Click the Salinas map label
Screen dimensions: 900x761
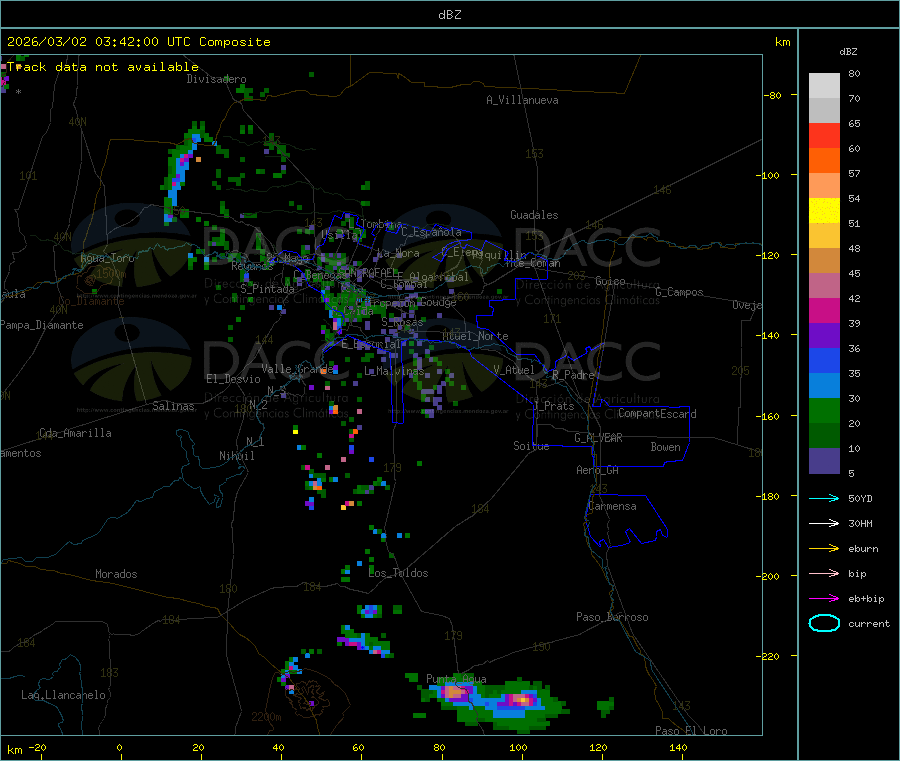click(173, 406)
